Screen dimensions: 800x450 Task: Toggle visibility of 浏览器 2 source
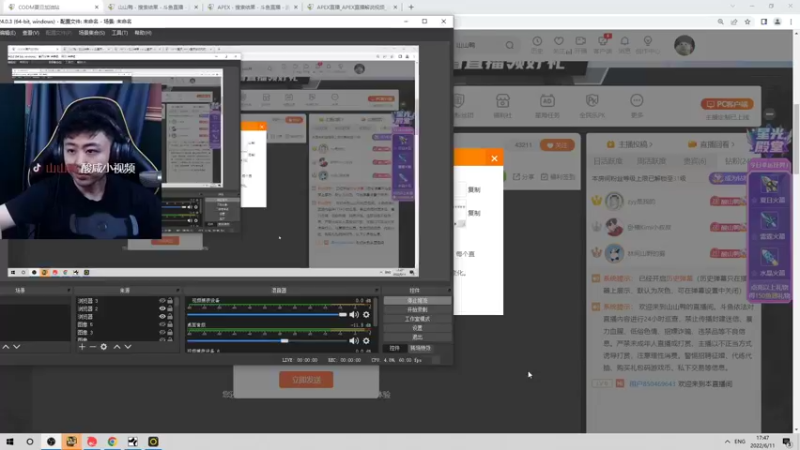click(x=162, y=309)
